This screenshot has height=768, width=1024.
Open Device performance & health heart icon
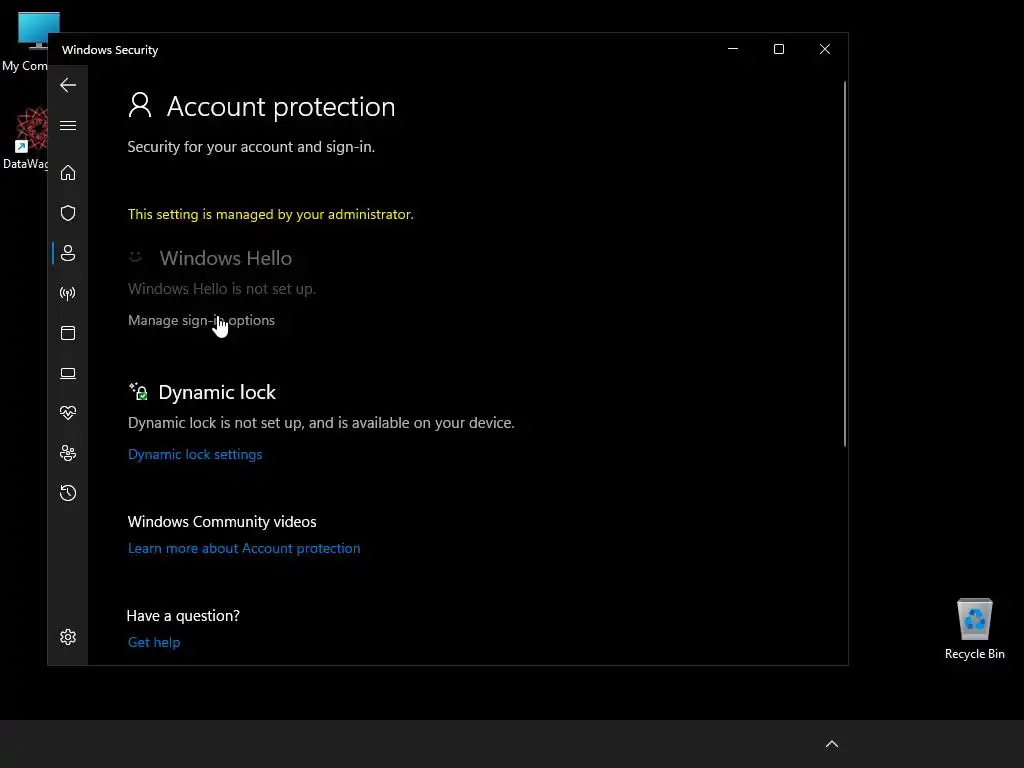tap(68, 413)
